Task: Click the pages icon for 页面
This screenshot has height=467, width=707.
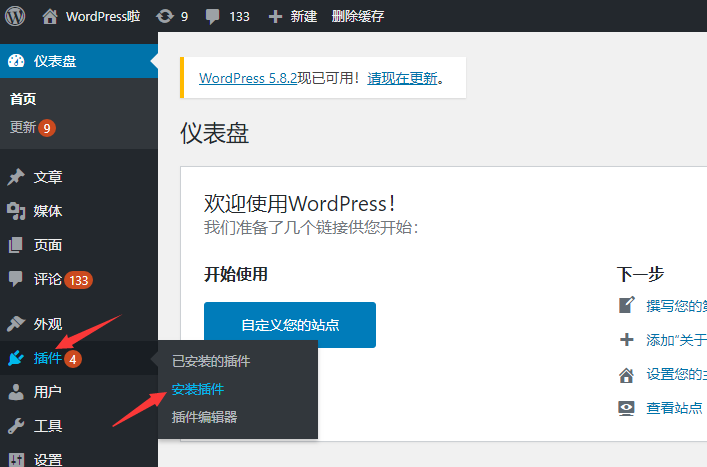Action: click(x=16, y=245)
